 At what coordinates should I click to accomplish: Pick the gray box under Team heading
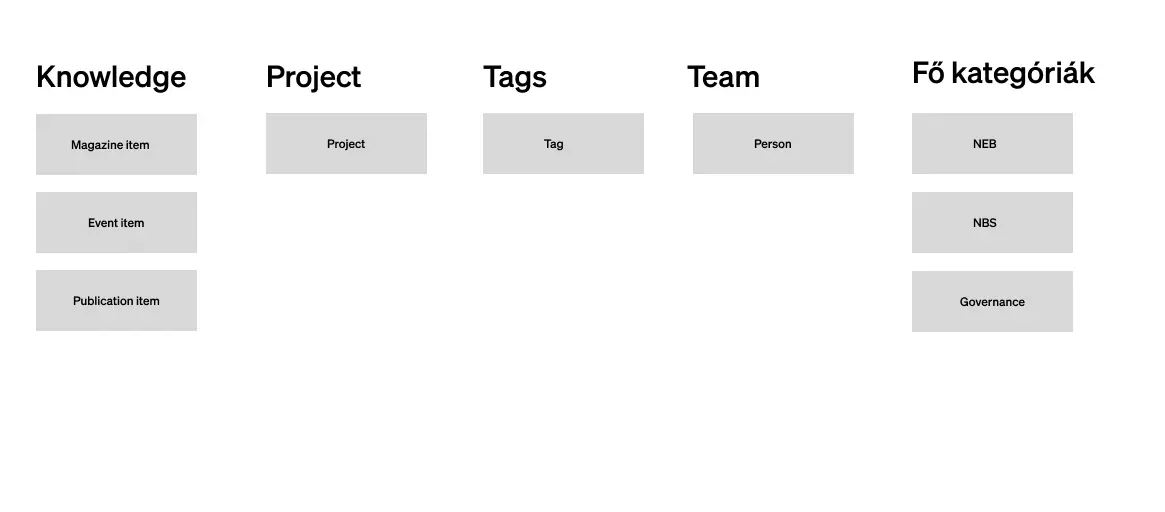point(773,143)
